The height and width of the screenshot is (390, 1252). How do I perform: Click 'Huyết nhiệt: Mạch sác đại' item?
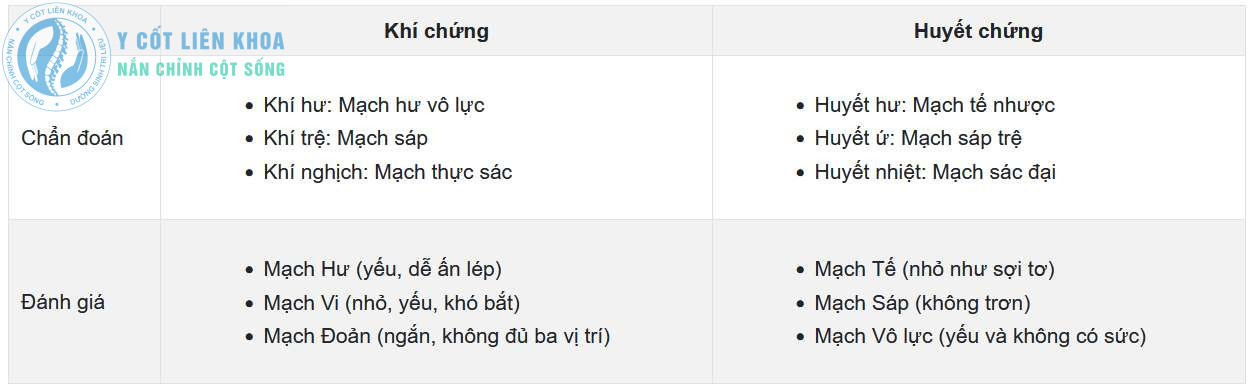point(935,172)
